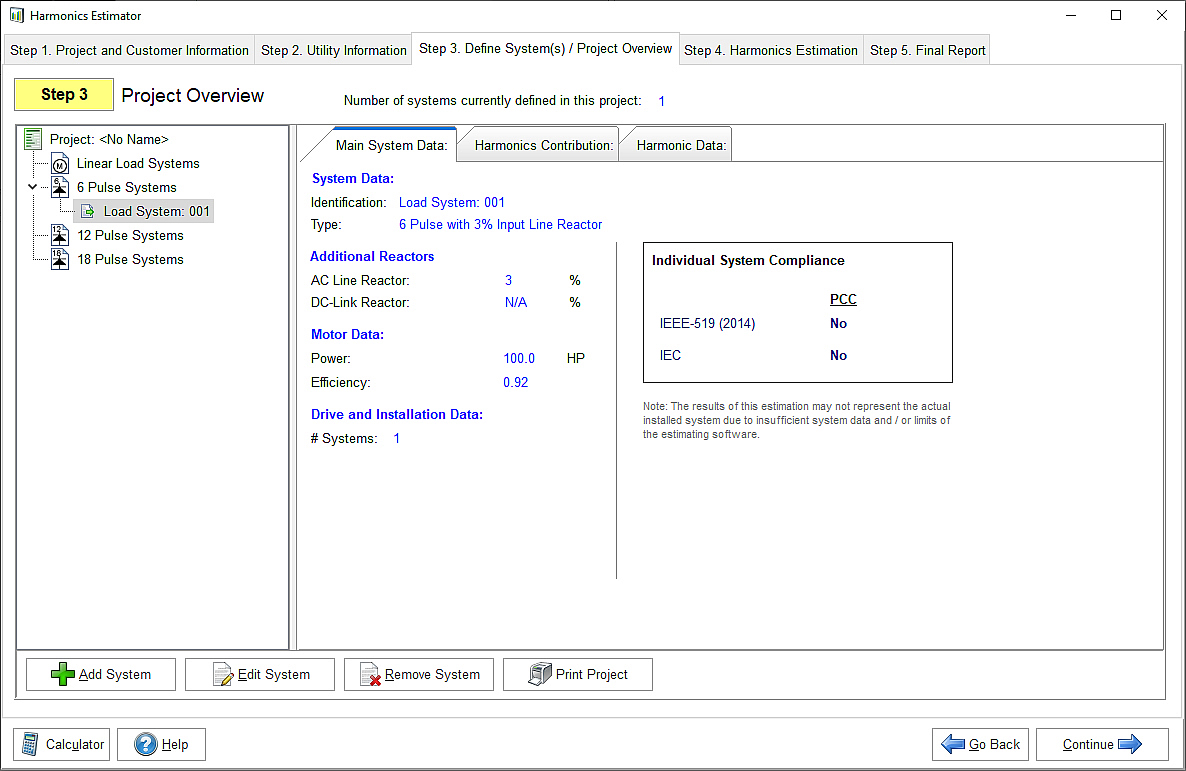
Task: Click the Edit System button
Action: [262, 674]
